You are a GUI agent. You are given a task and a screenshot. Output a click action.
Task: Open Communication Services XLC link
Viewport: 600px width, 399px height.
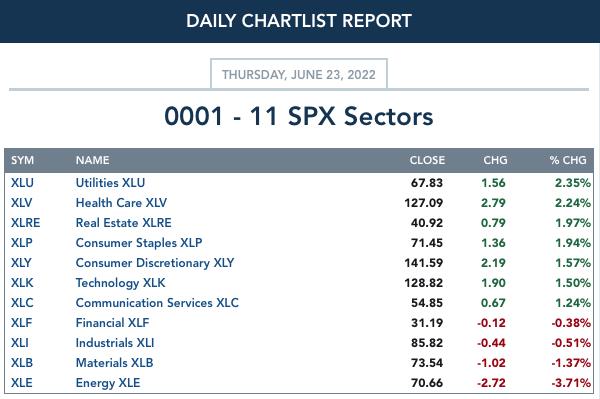157,303
